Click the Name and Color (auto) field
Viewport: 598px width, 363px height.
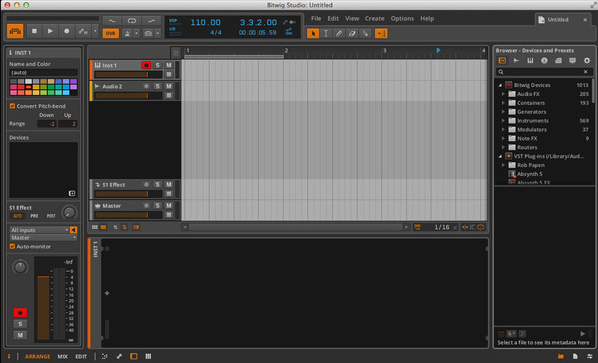[43, 72]
